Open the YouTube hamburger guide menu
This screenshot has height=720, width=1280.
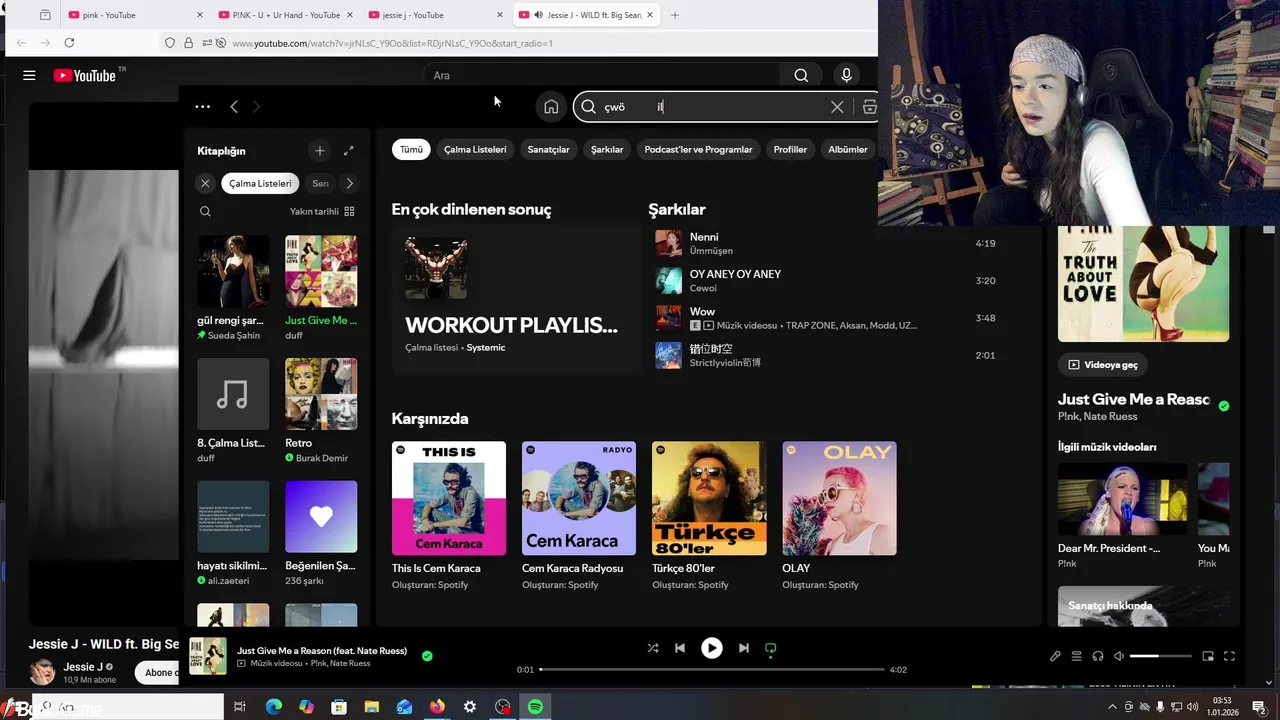[29, 75]
